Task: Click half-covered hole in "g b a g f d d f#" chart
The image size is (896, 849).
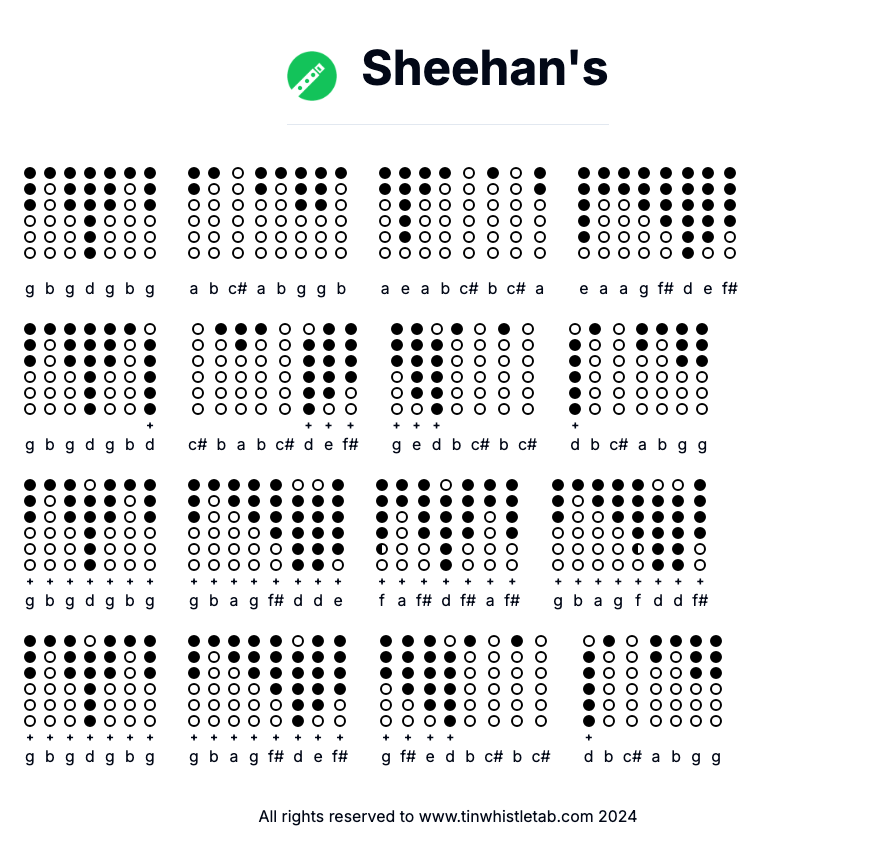Action: [637, 549]
